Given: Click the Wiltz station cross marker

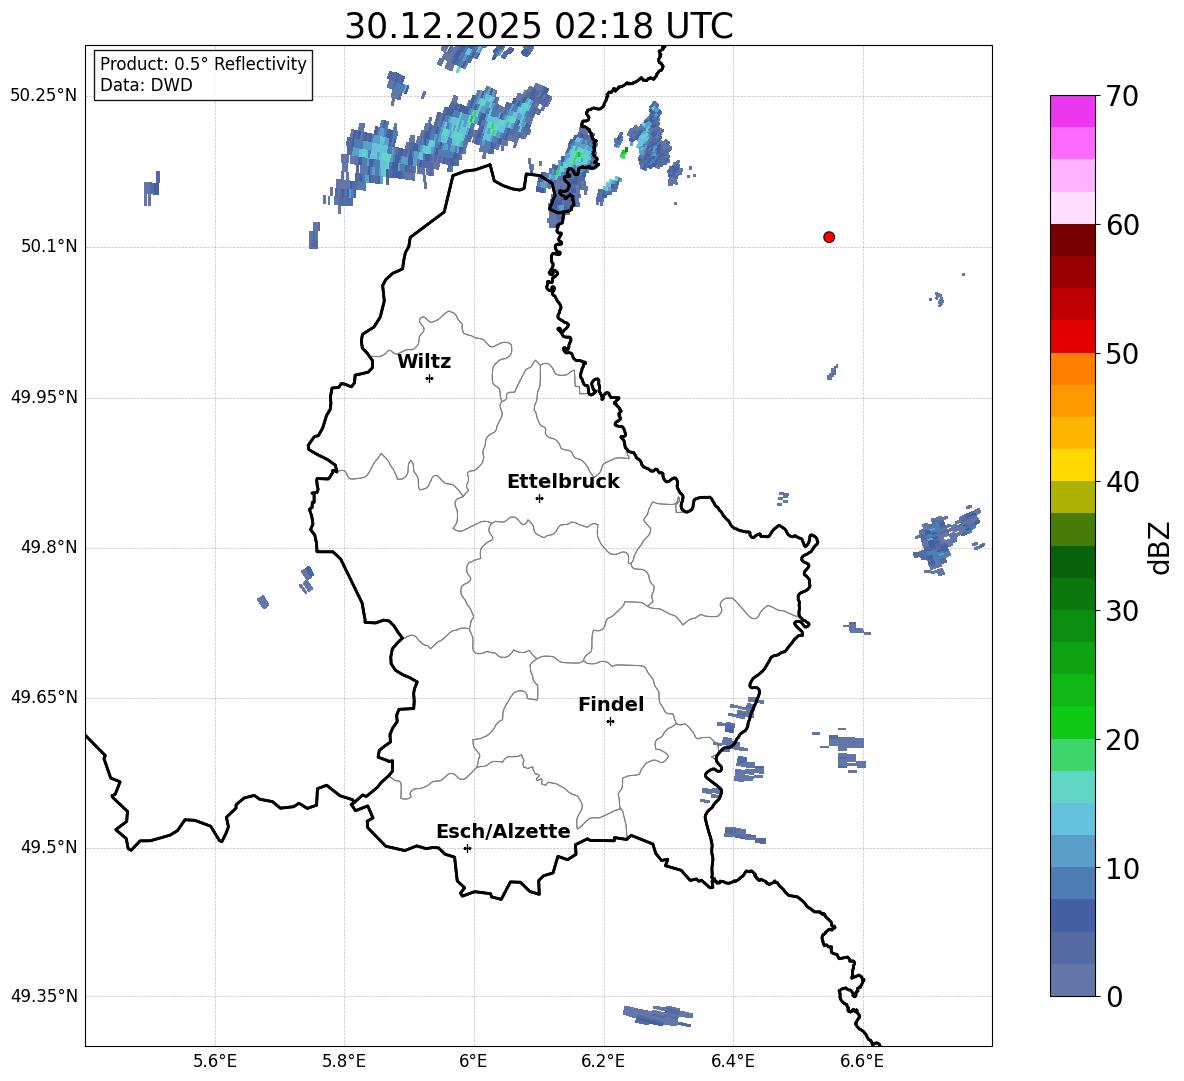Looking at the screenshot, I should 430,378.
